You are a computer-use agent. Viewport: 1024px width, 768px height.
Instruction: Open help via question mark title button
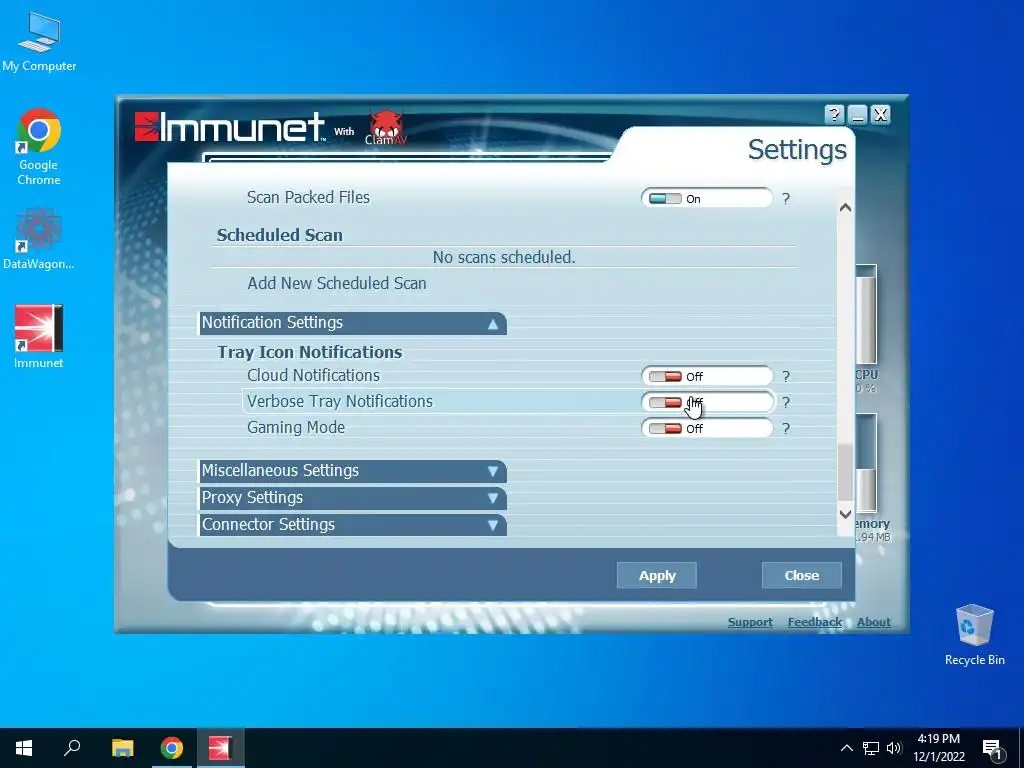[834, 115]
